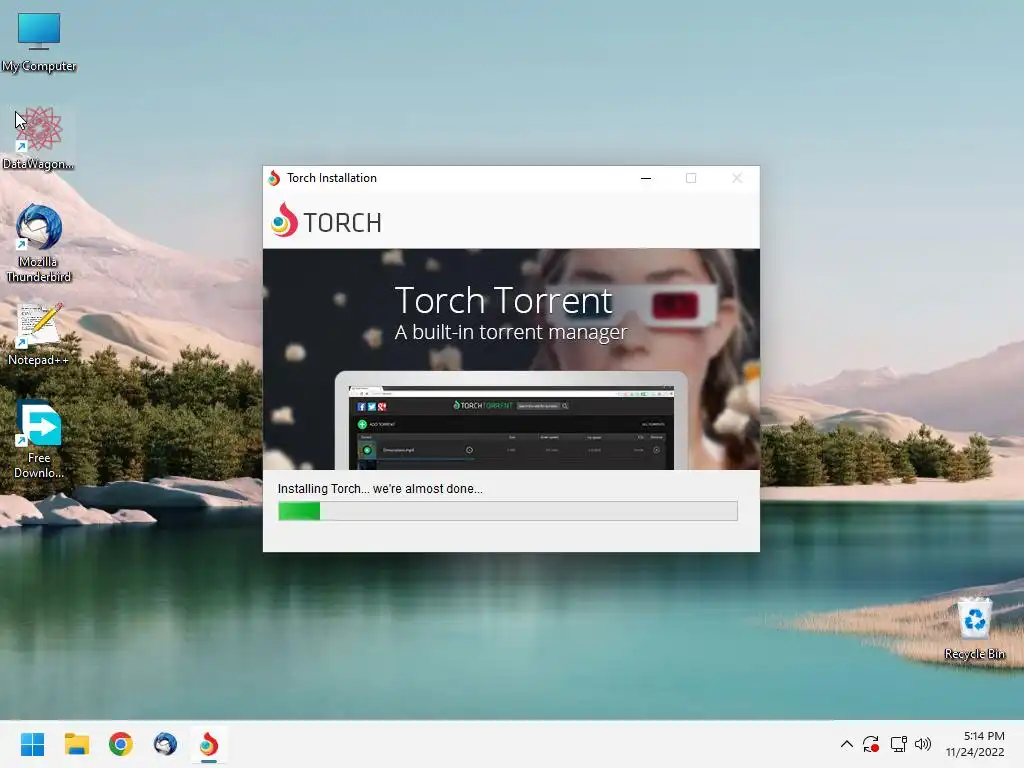Select the Mozilla Thunderbird desktop shortcut
Screen dimensions: 1024x768
click(39, 243)
